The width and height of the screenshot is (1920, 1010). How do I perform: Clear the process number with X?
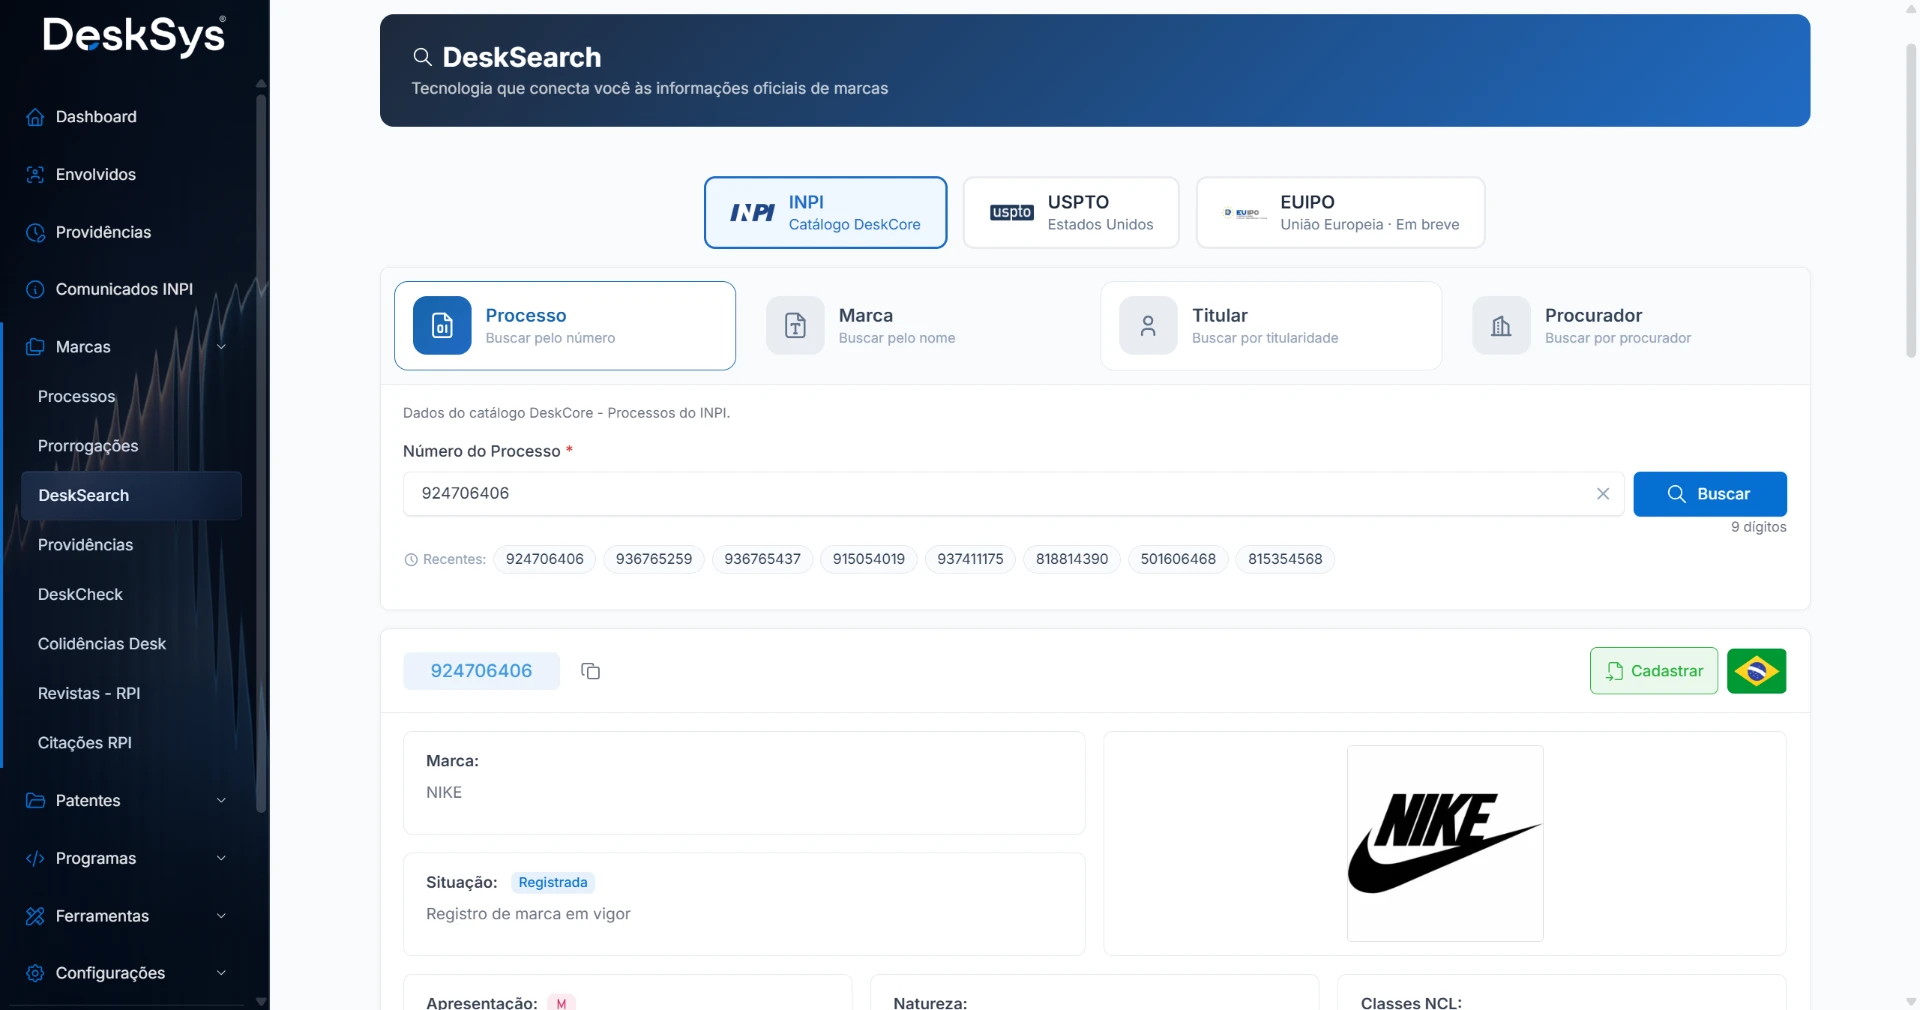pyautogui.click(x=1603, y=494)
